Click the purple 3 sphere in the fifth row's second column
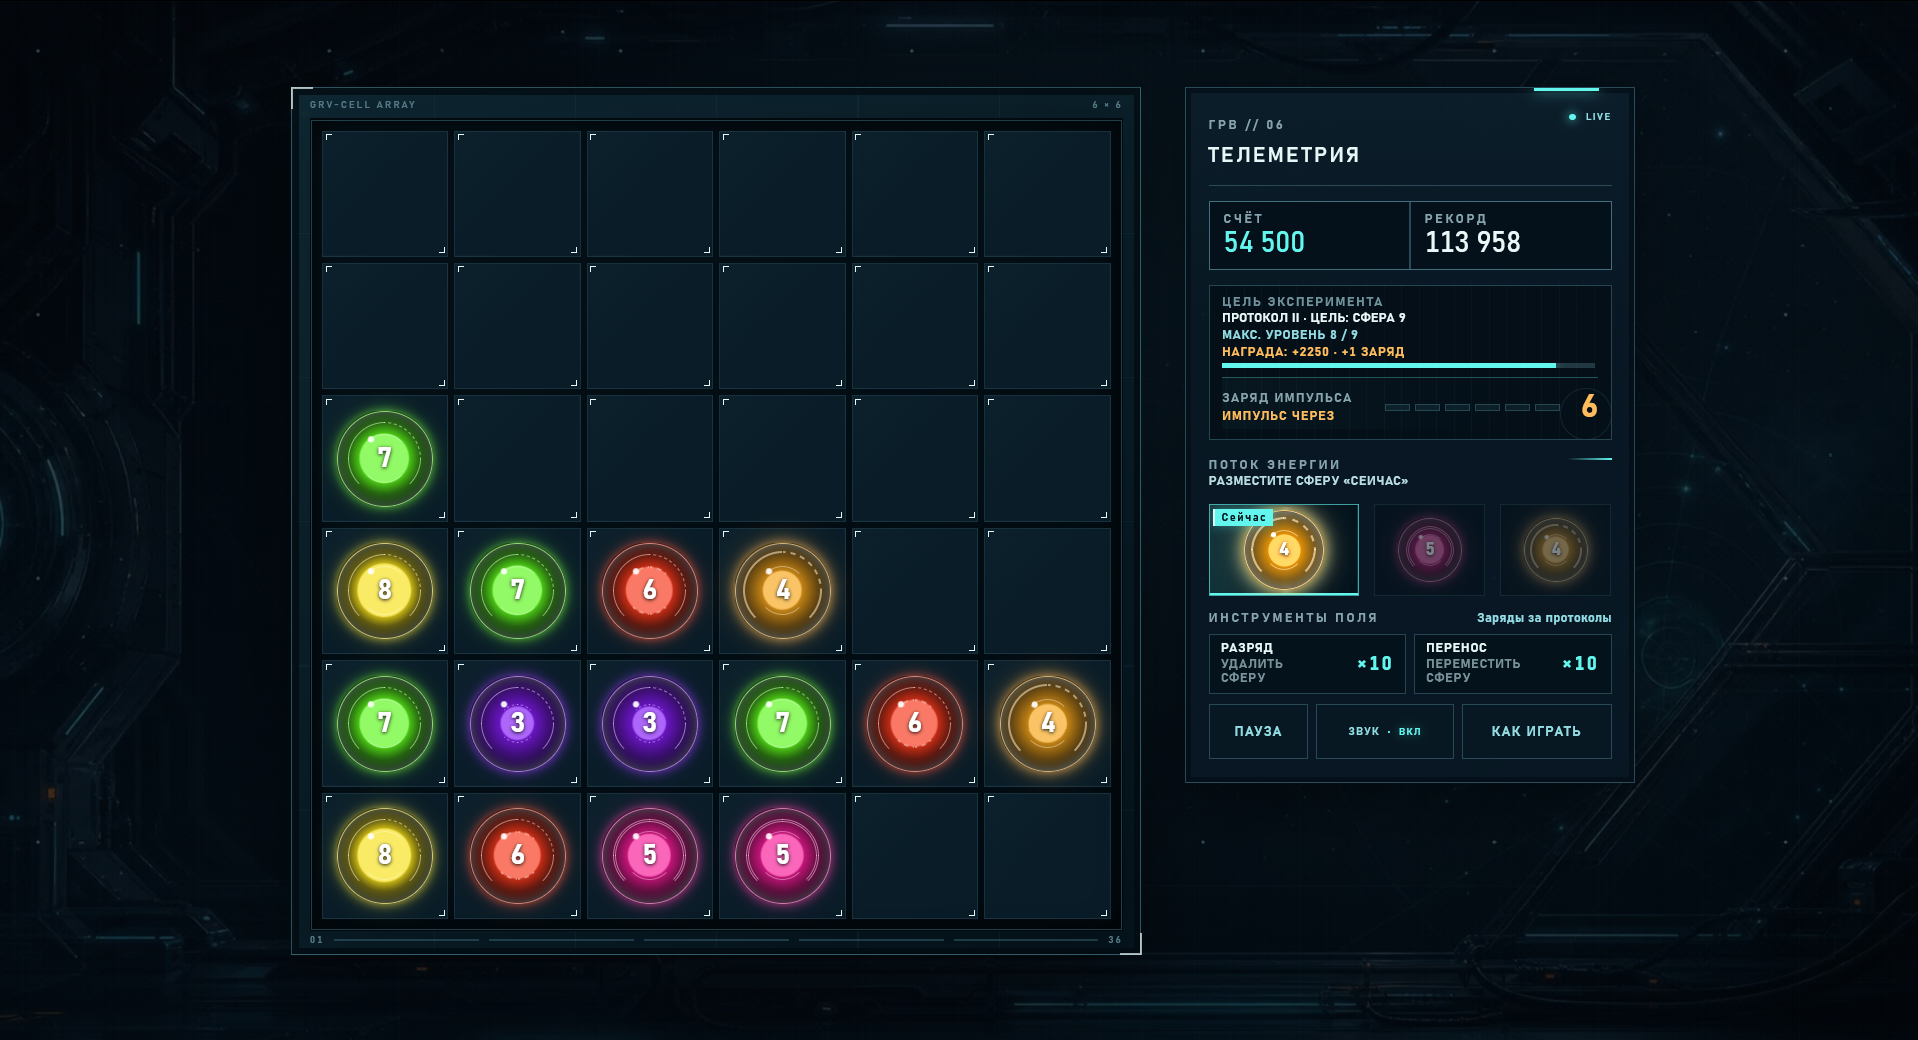Viewport: 1918px width, 1040px height. (x=518, y=723)
